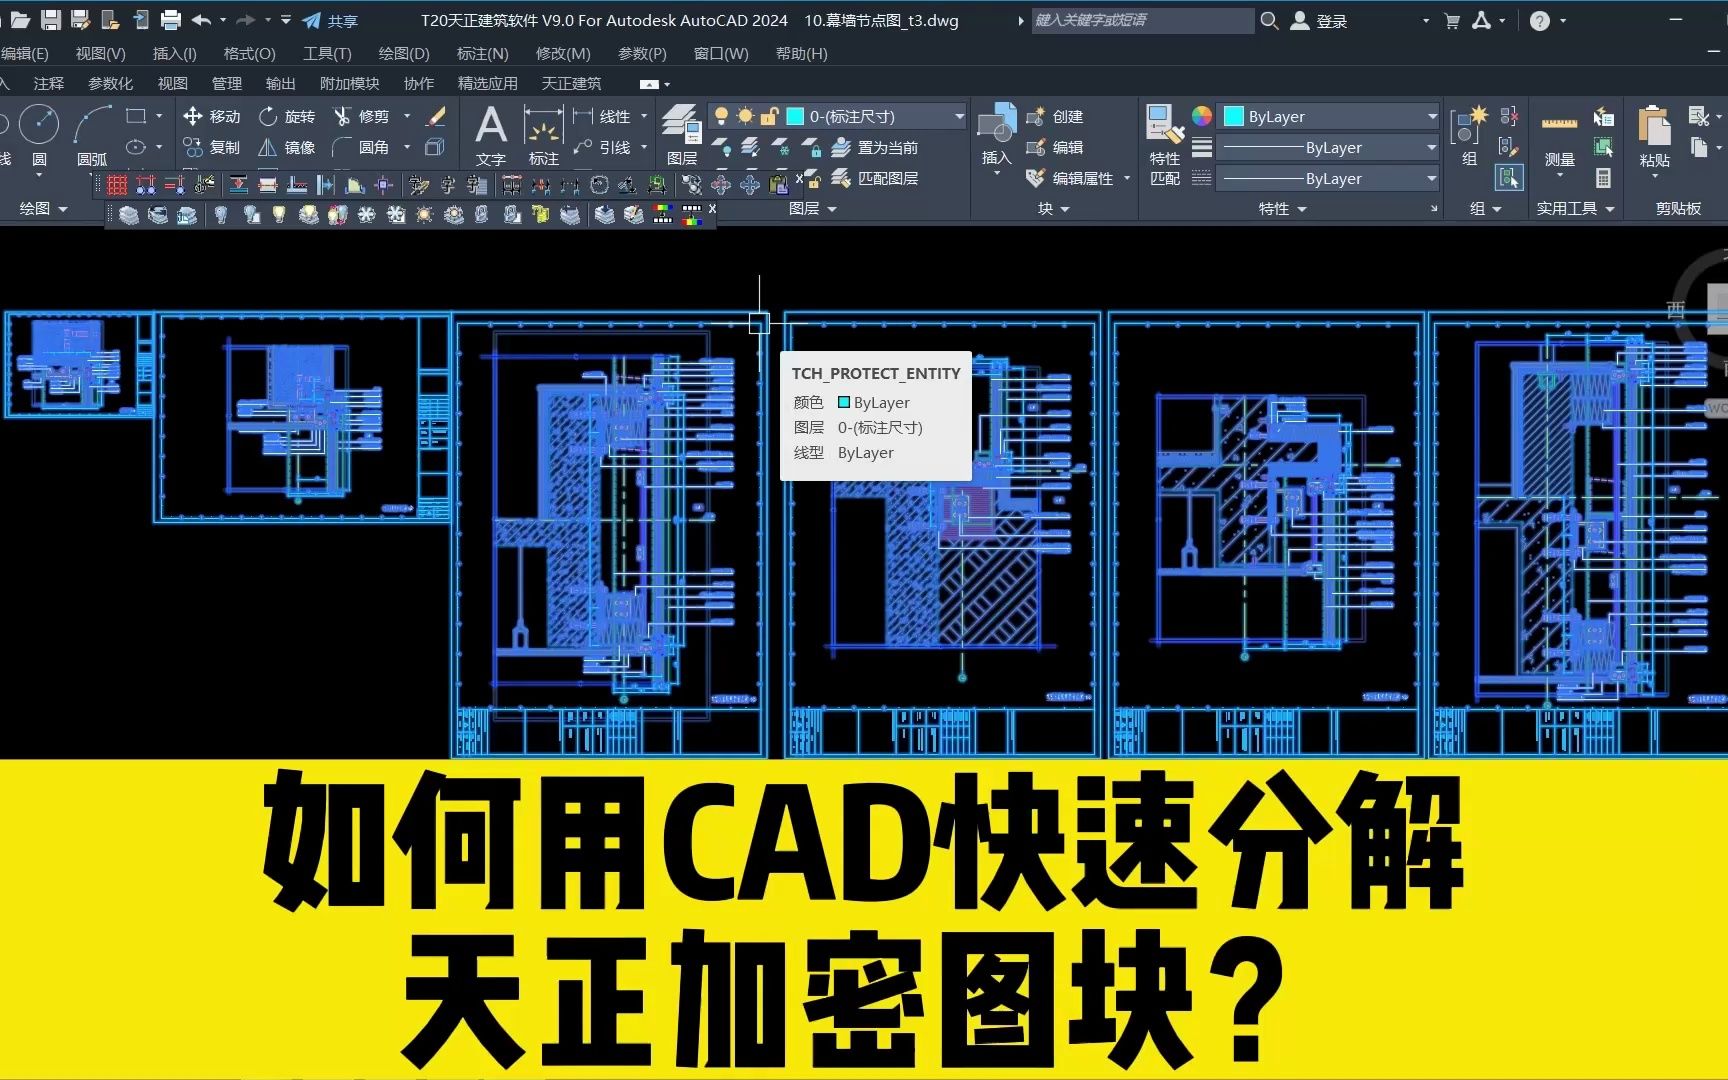Focus the keyword search input field
This screenshot has height=1080, width=1728.
pos(1142,20)
